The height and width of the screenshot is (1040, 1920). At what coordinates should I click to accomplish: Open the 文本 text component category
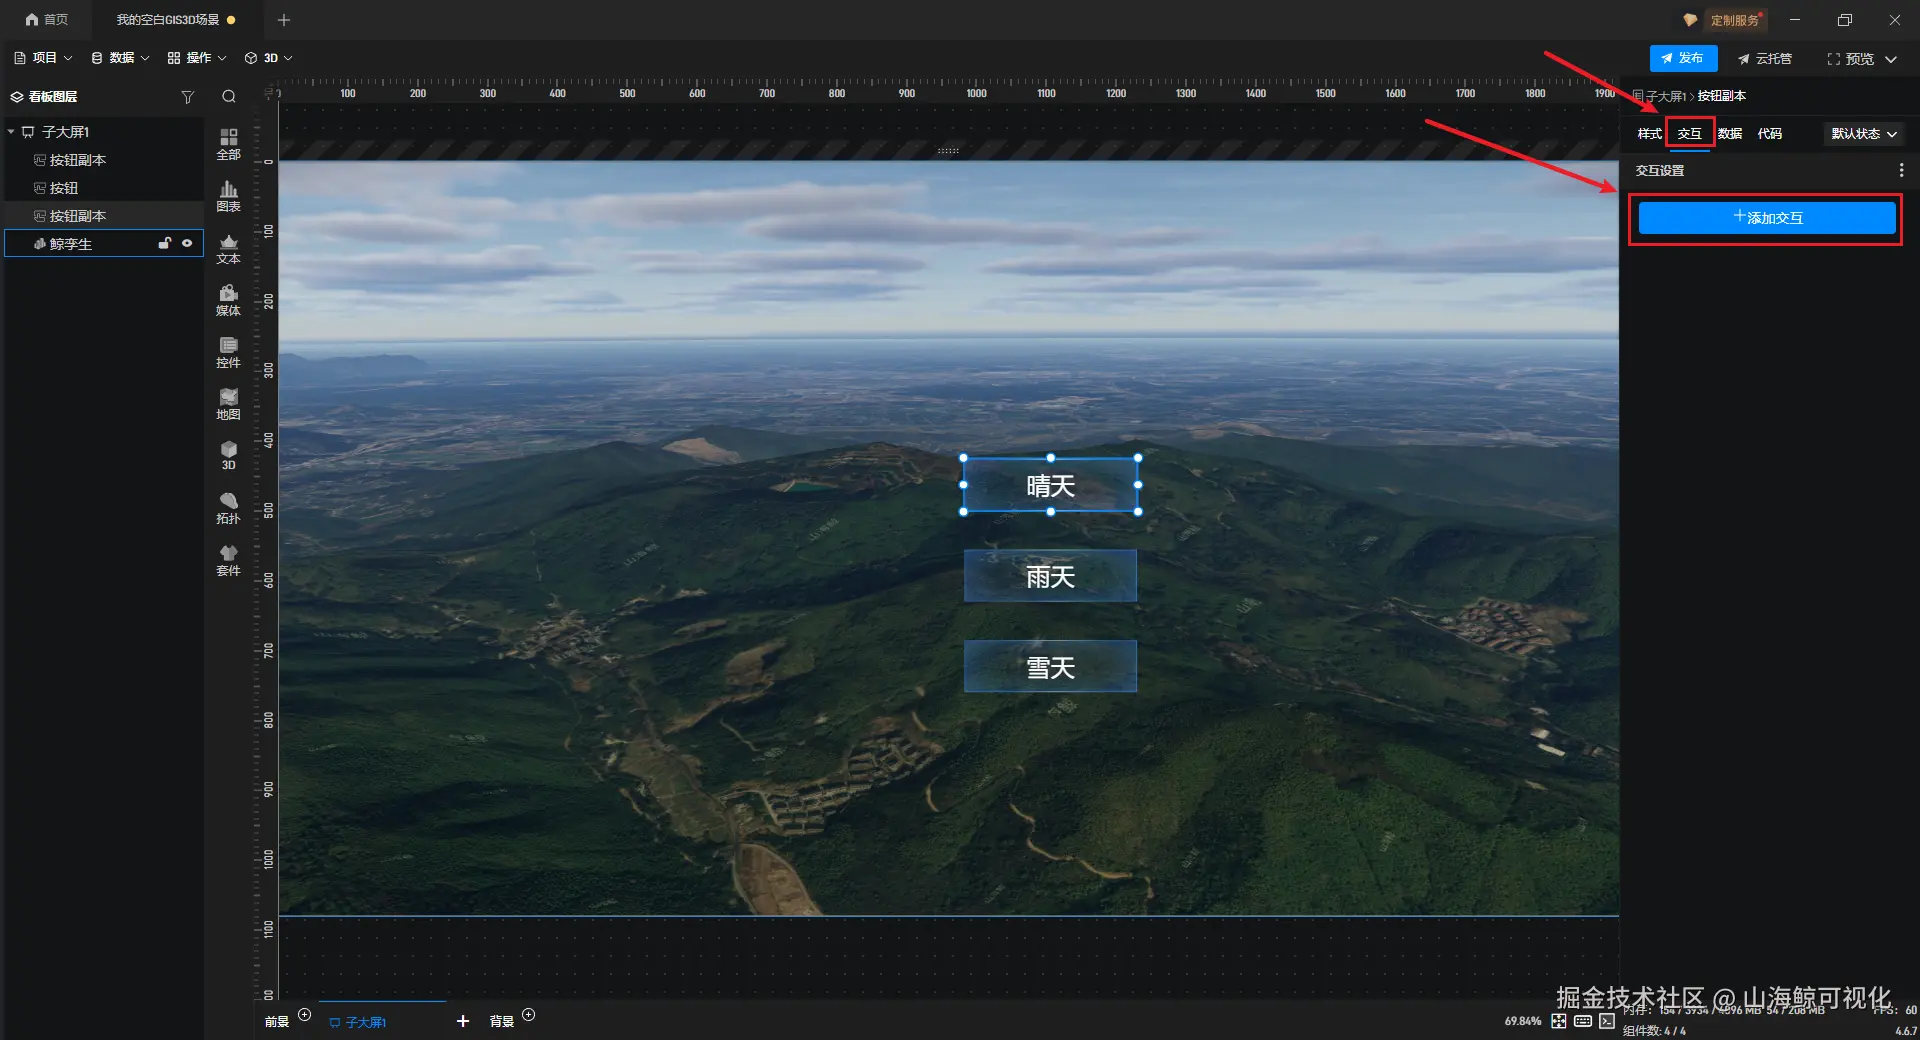point(228,248)
